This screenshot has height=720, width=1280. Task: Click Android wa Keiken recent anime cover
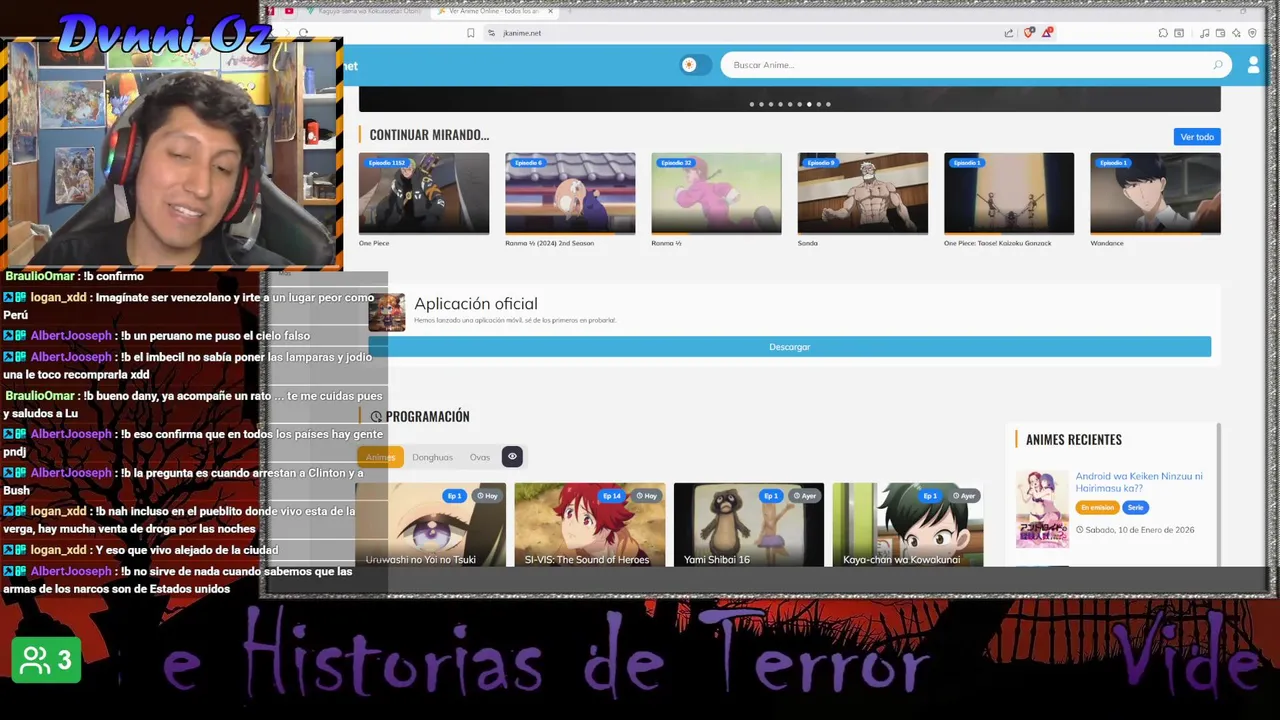(1042, 509)
